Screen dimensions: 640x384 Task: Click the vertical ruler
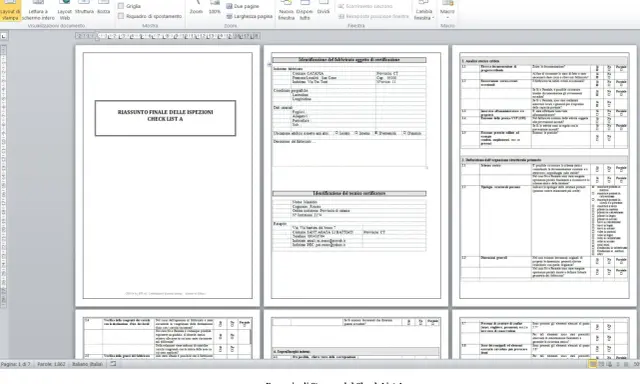3,175
